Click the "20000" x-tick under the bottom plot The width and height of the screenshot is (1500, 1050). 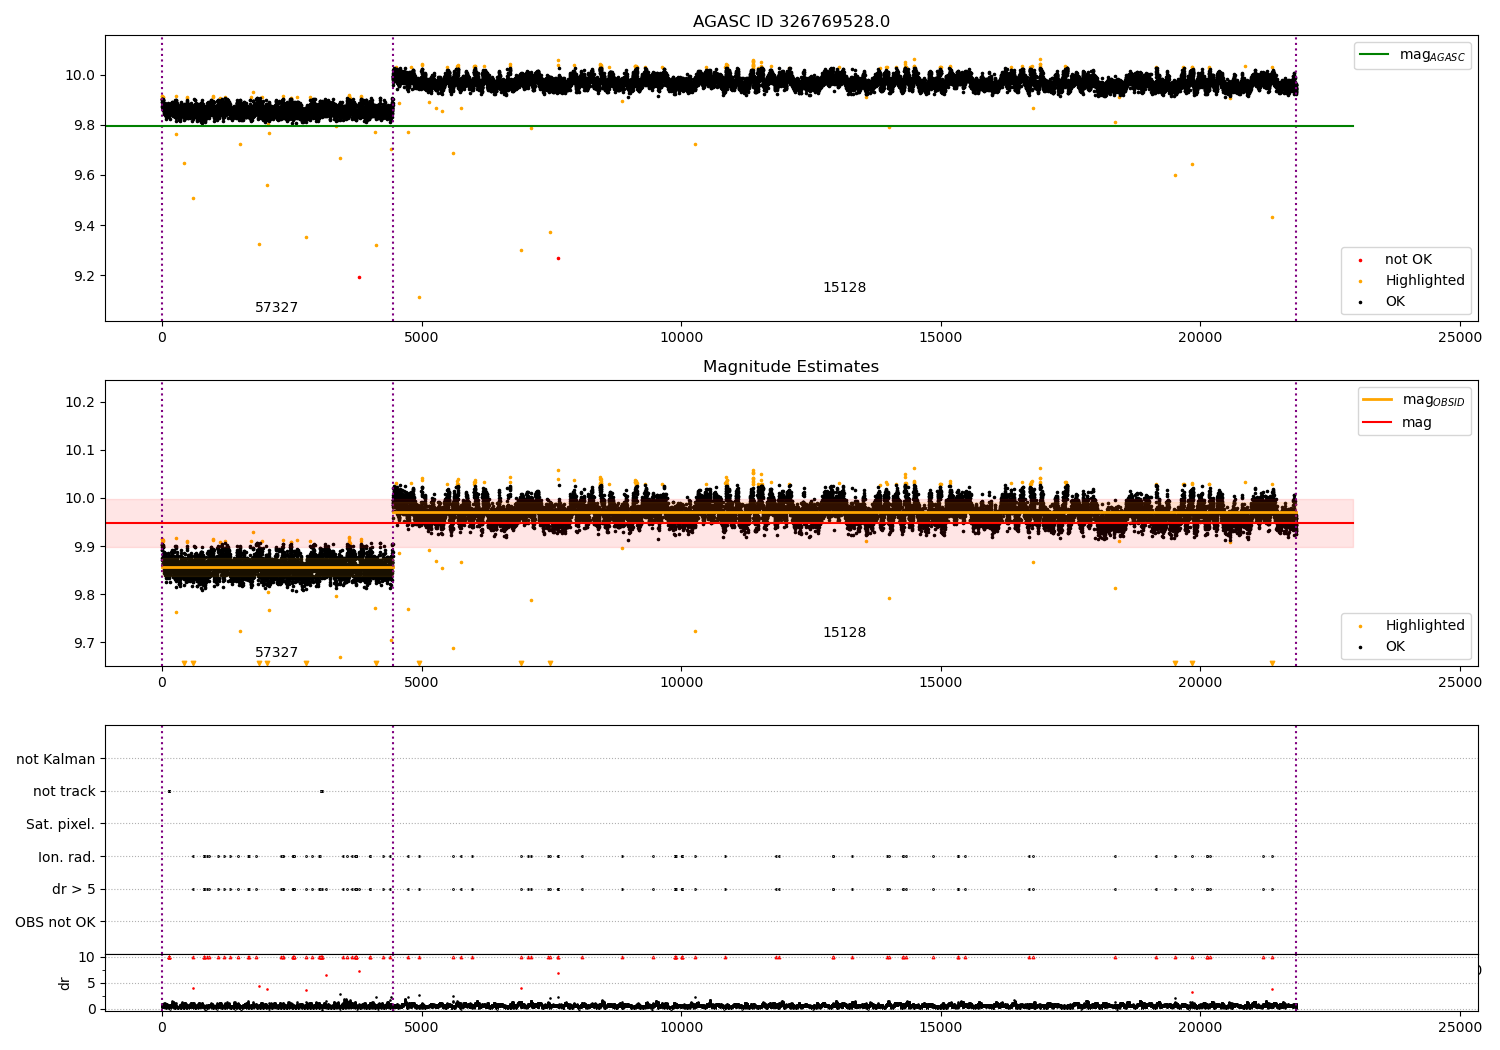(x=1200, y=1028)
